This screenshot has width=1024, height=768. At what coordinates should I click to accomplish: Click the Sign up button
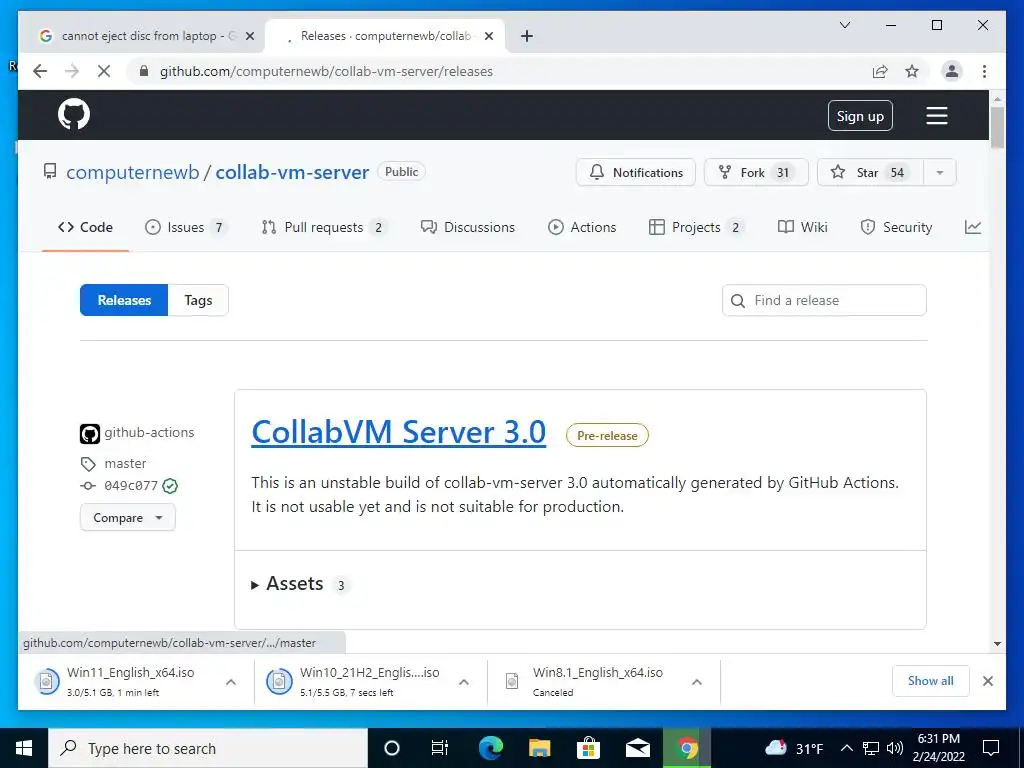tap(860, 116)
